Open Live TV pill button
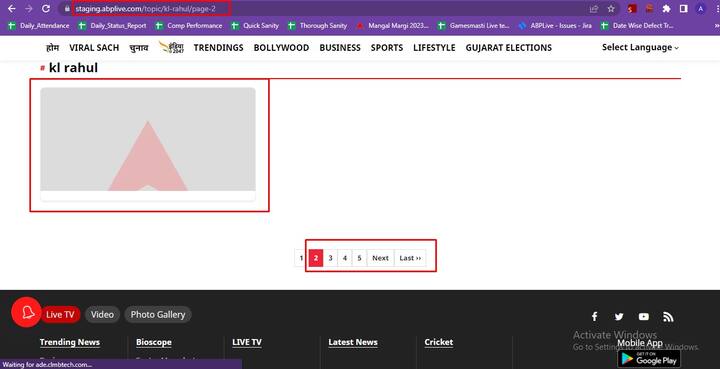 (61, 314)
